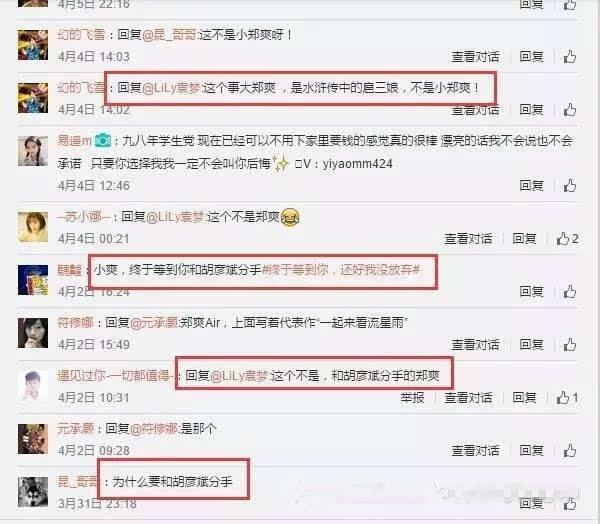The width and height of the screenshot is (600, 524).
Task: Reply to 易遥m's comment
Action: click(x=531, y=186)
